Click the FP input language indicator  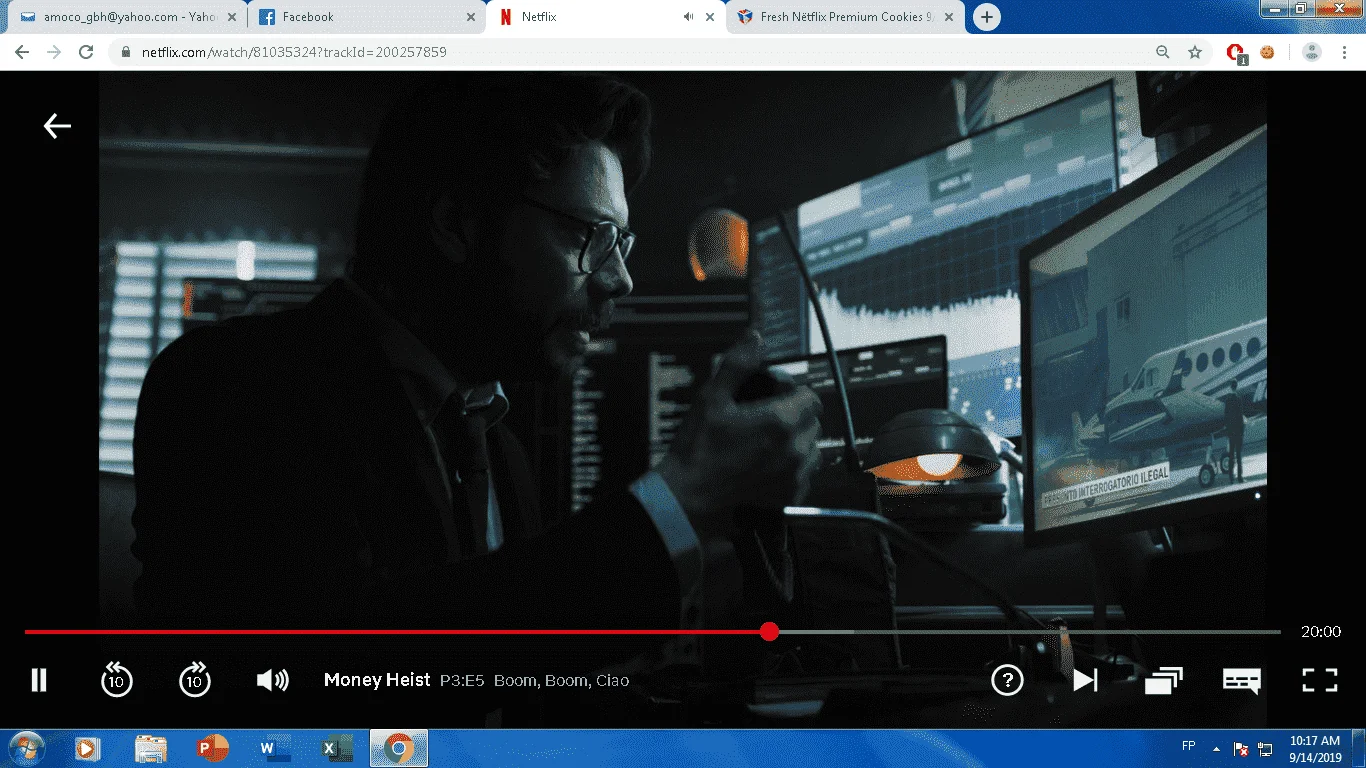tap(1189, 746)
